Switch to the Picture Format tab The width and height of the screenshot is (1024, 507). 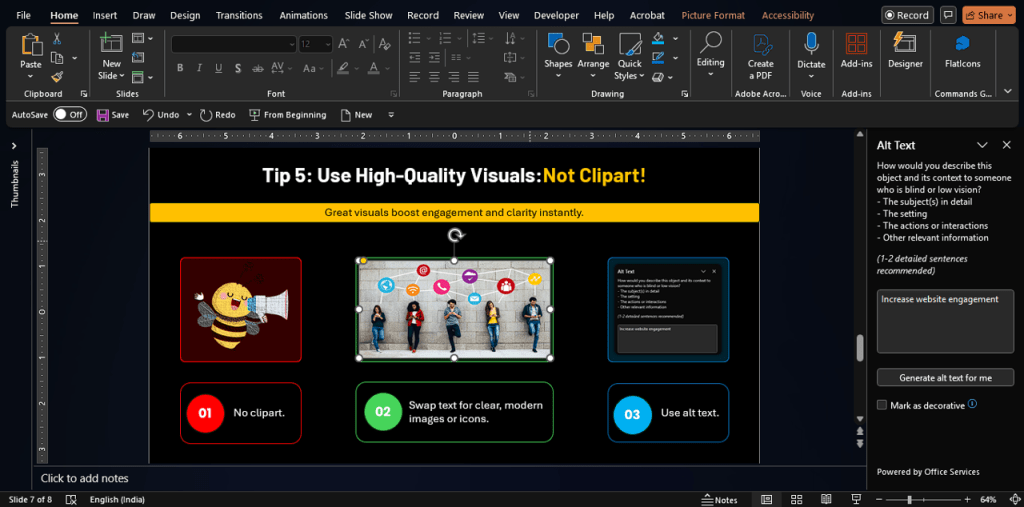[713, 16]
